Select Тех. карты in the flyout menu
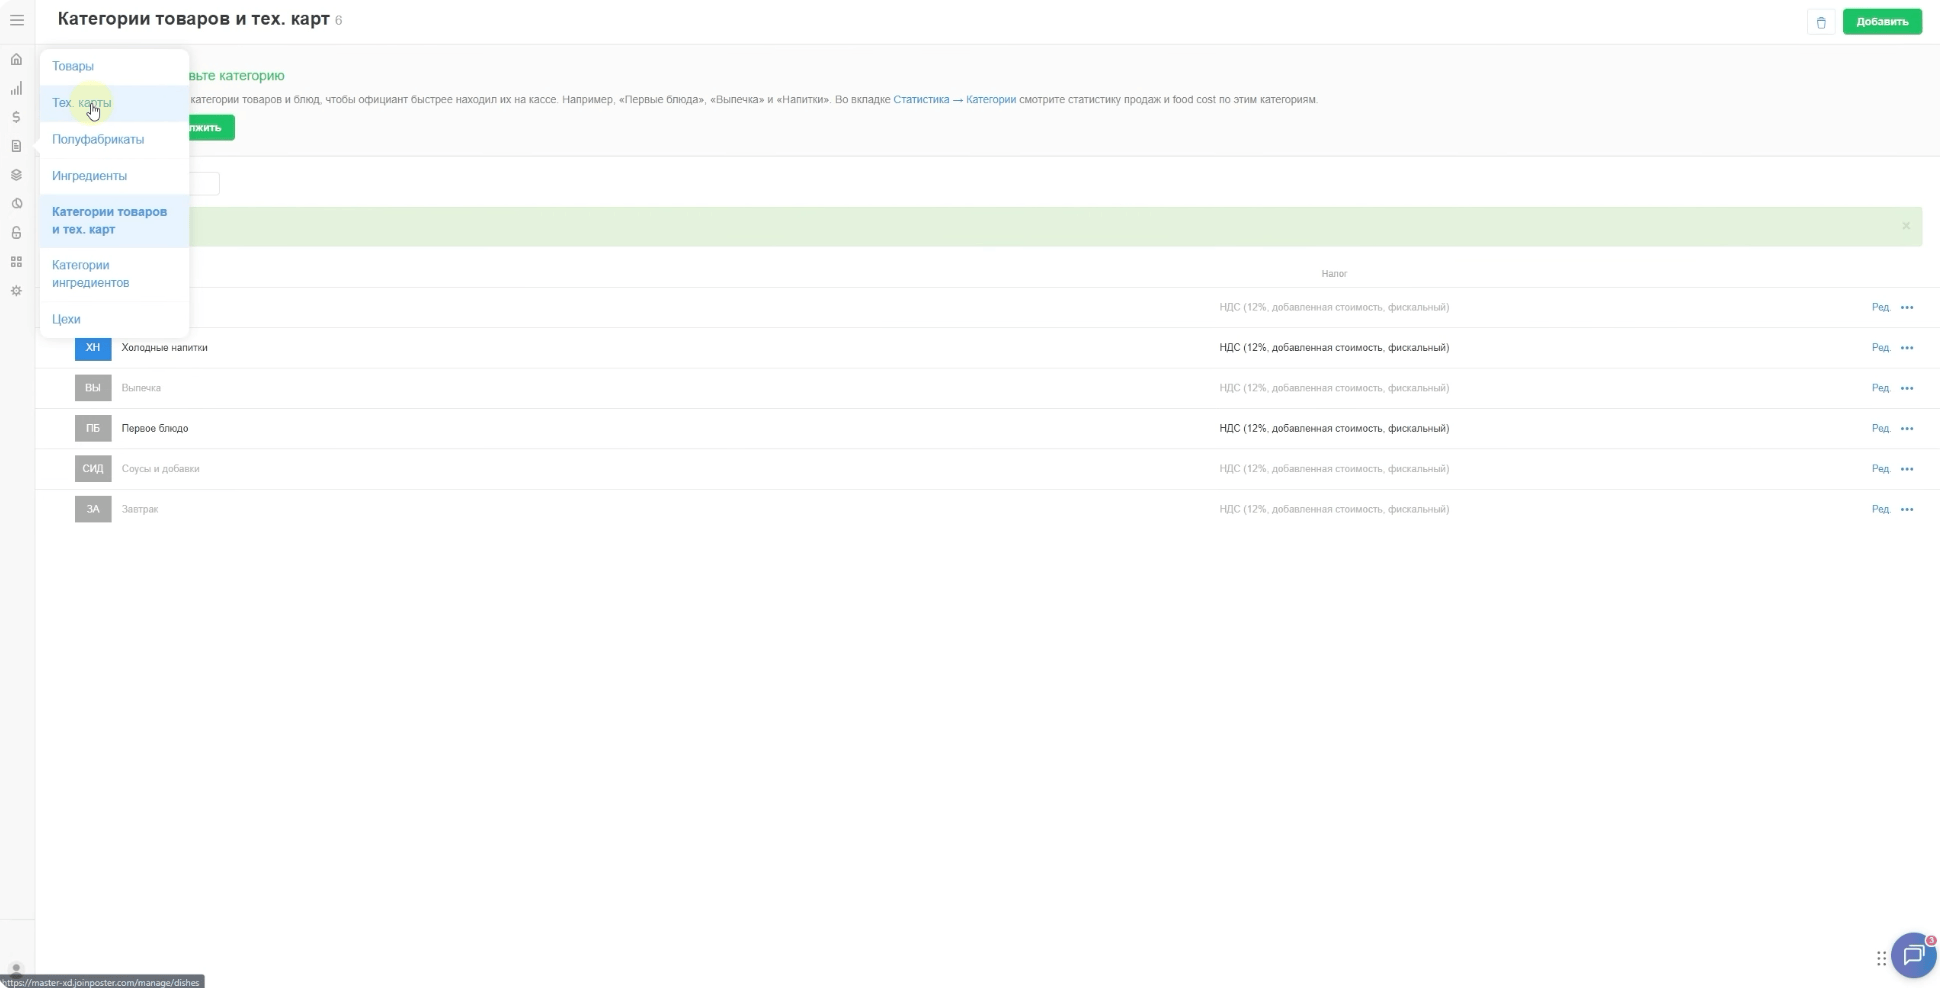This screenshot has height=988, width=1940. [x=82, y=103]
